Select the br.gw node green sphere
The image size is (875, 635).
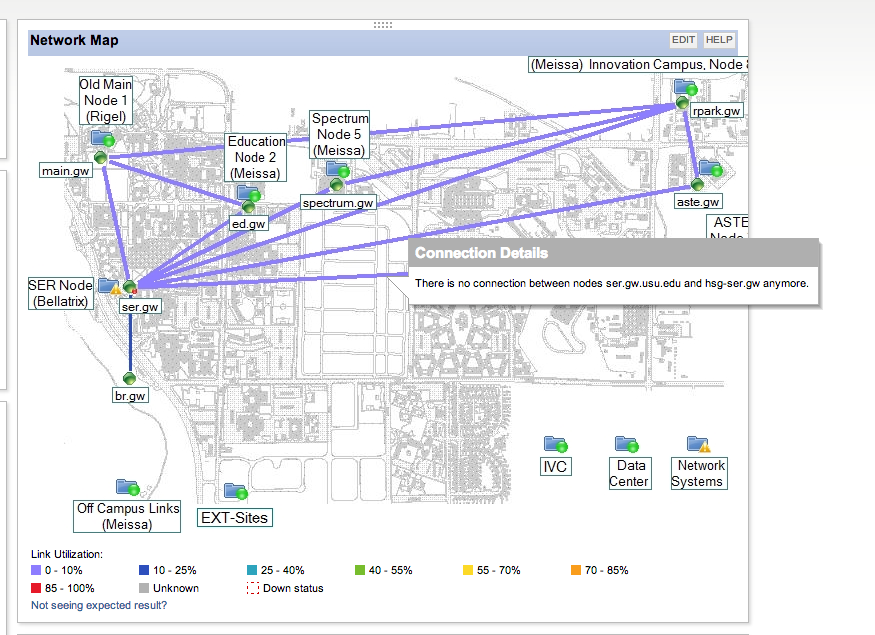129,379
